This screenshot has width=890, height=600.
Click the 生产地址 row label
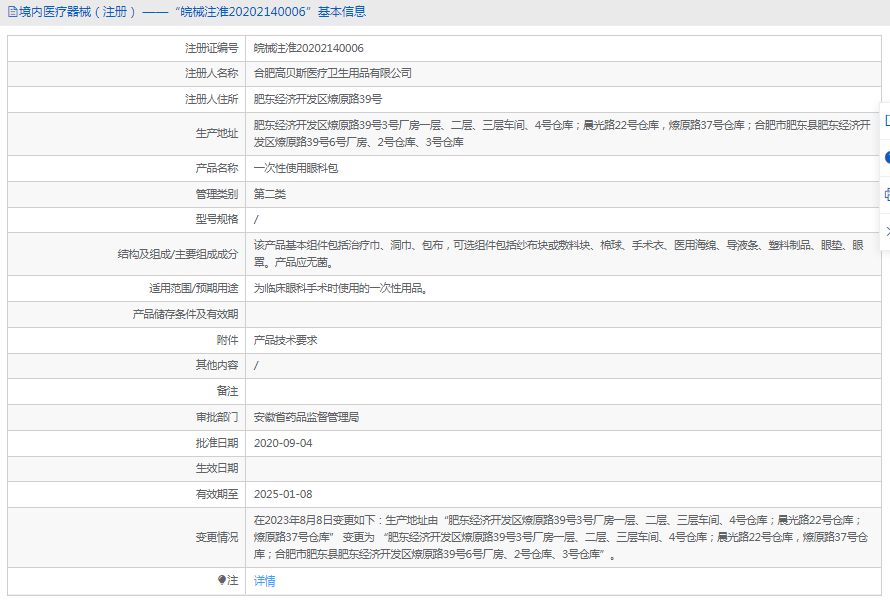point(217,134)
